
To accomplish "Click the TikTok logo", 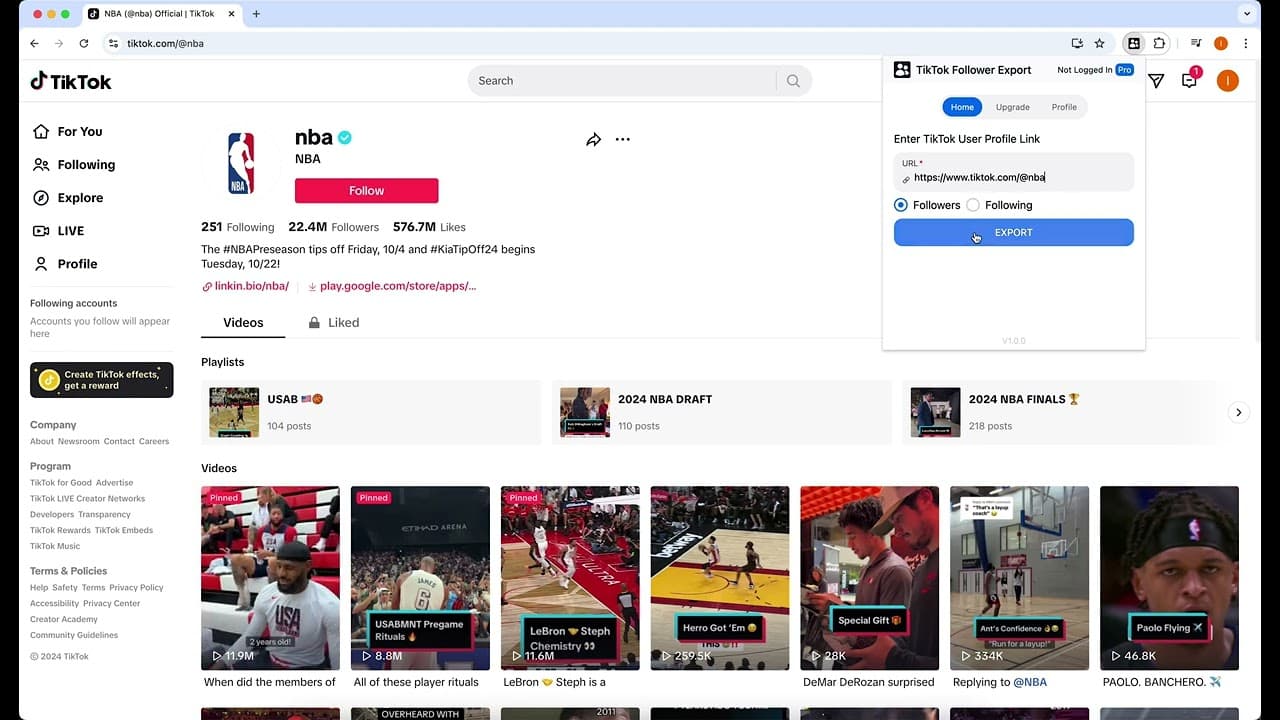I will [71, 81].
